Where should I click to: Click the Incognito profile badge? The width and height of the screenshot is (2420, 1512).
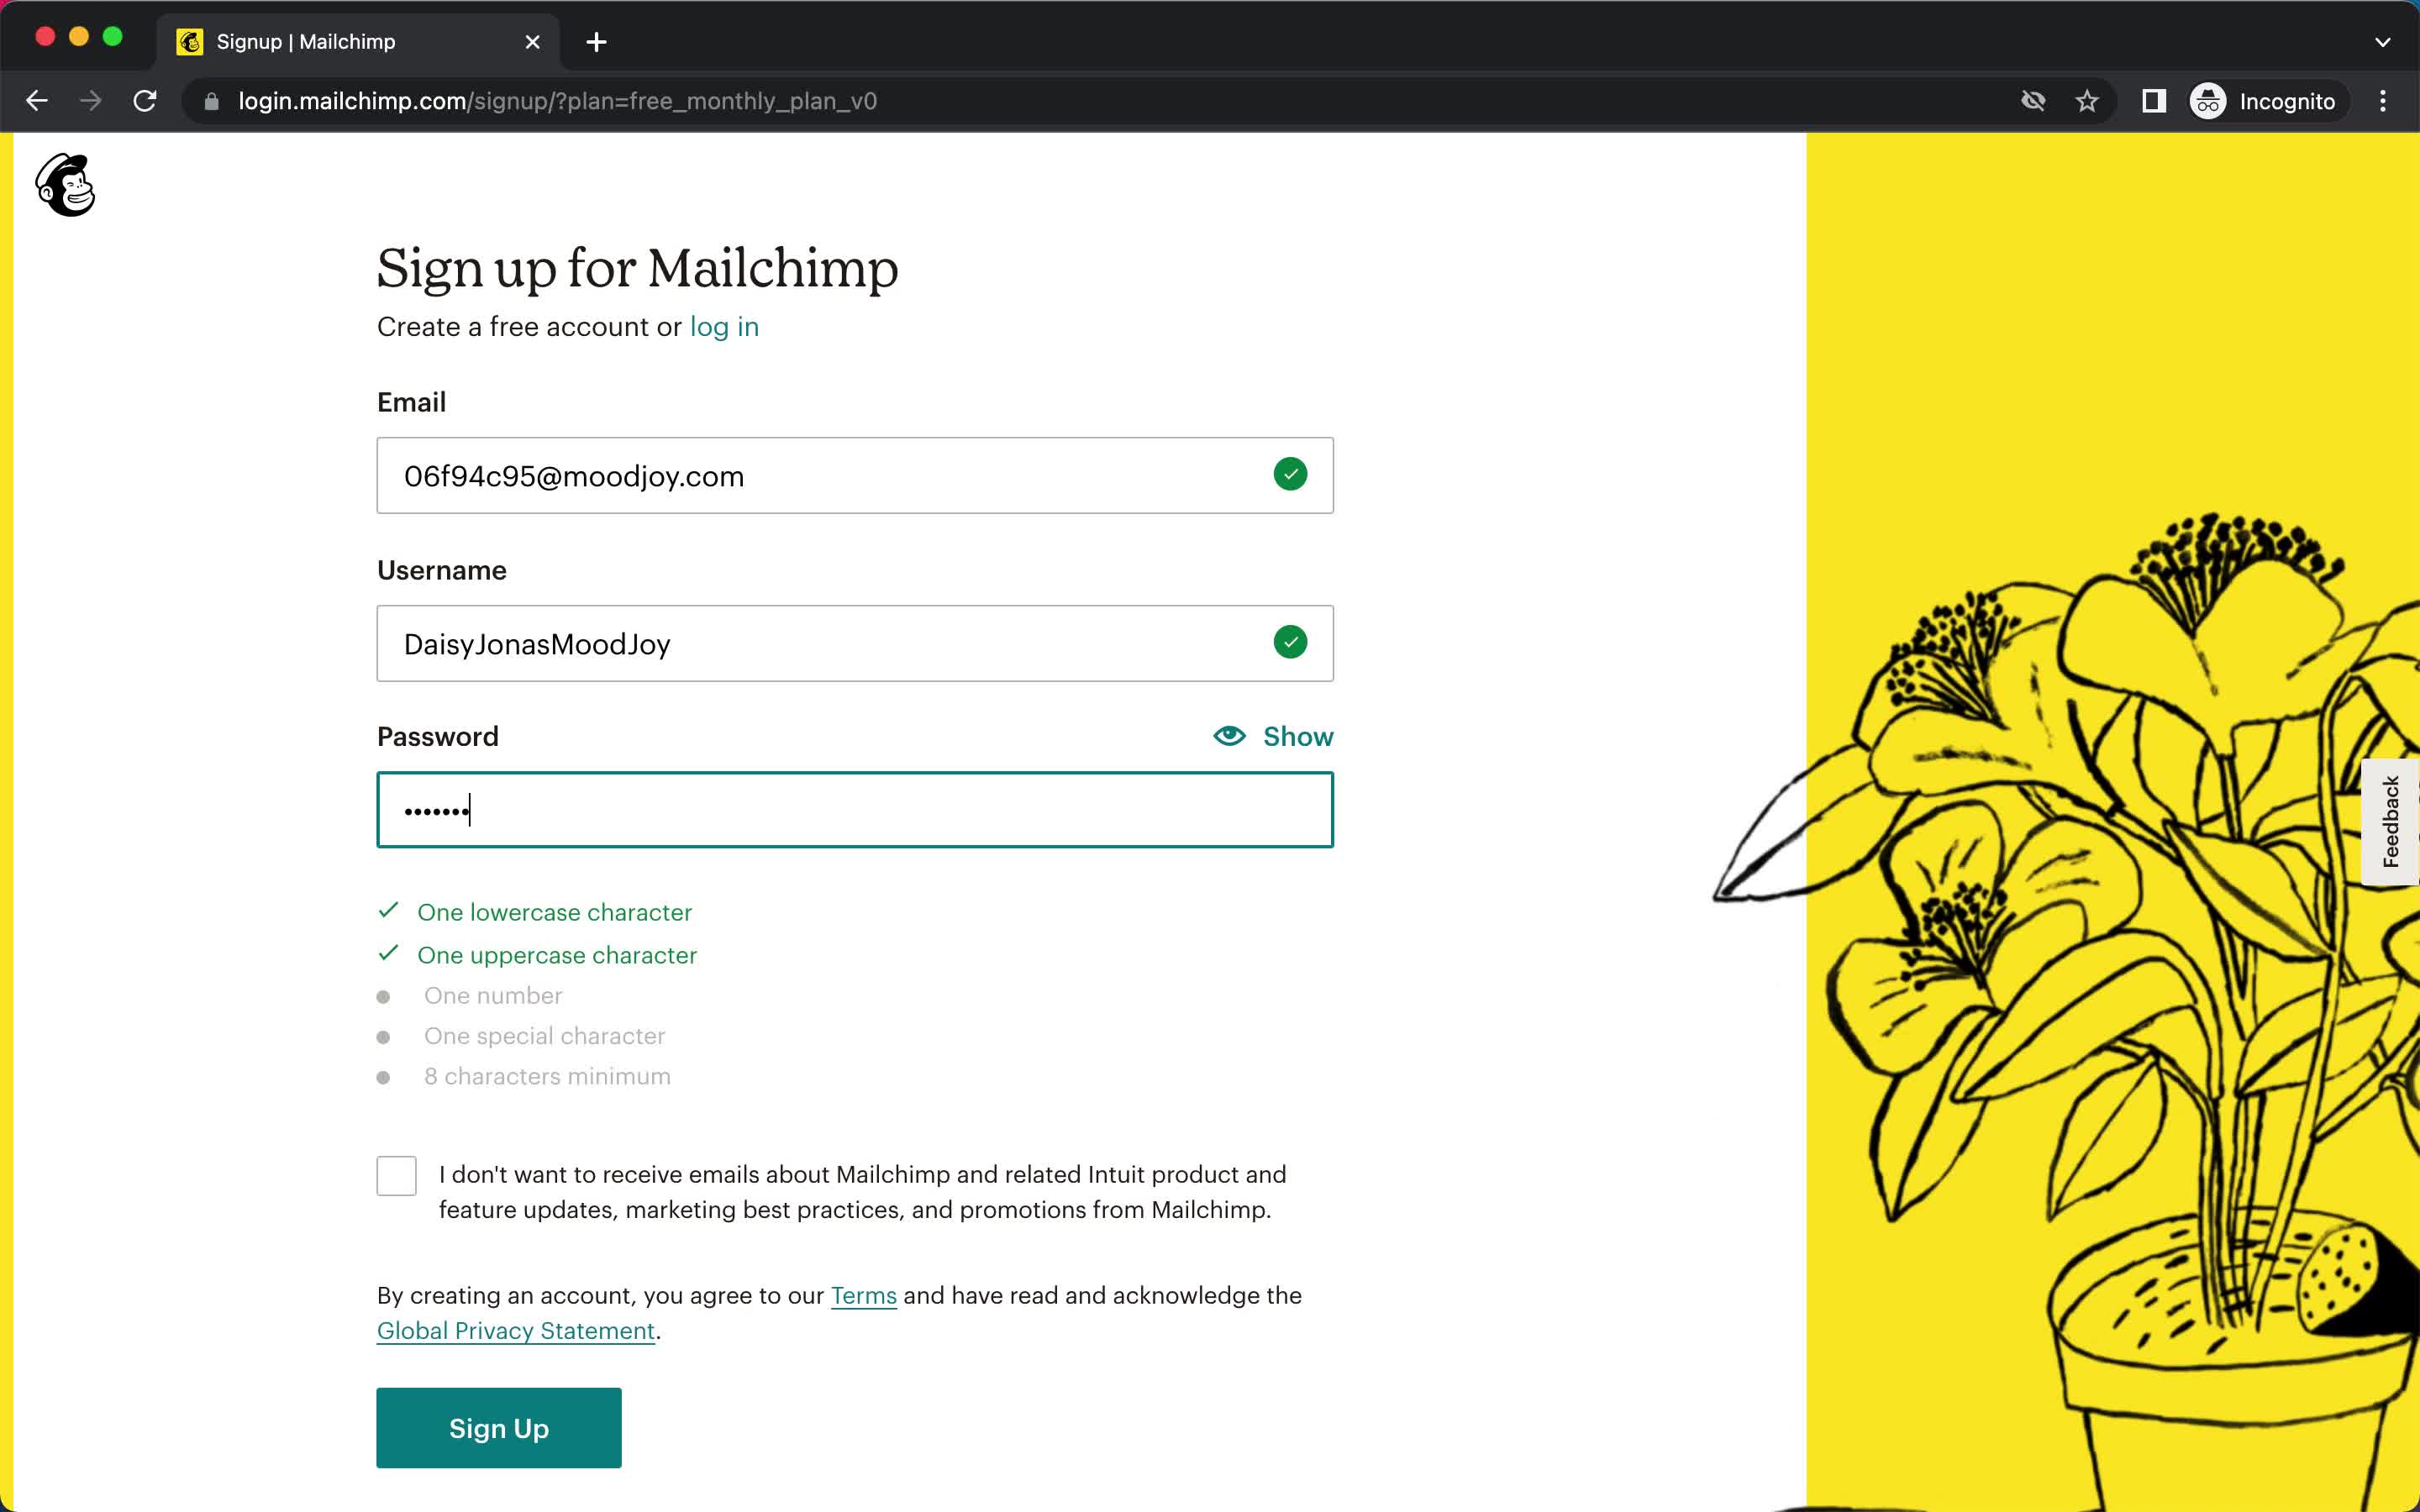tap(2263, 101)
